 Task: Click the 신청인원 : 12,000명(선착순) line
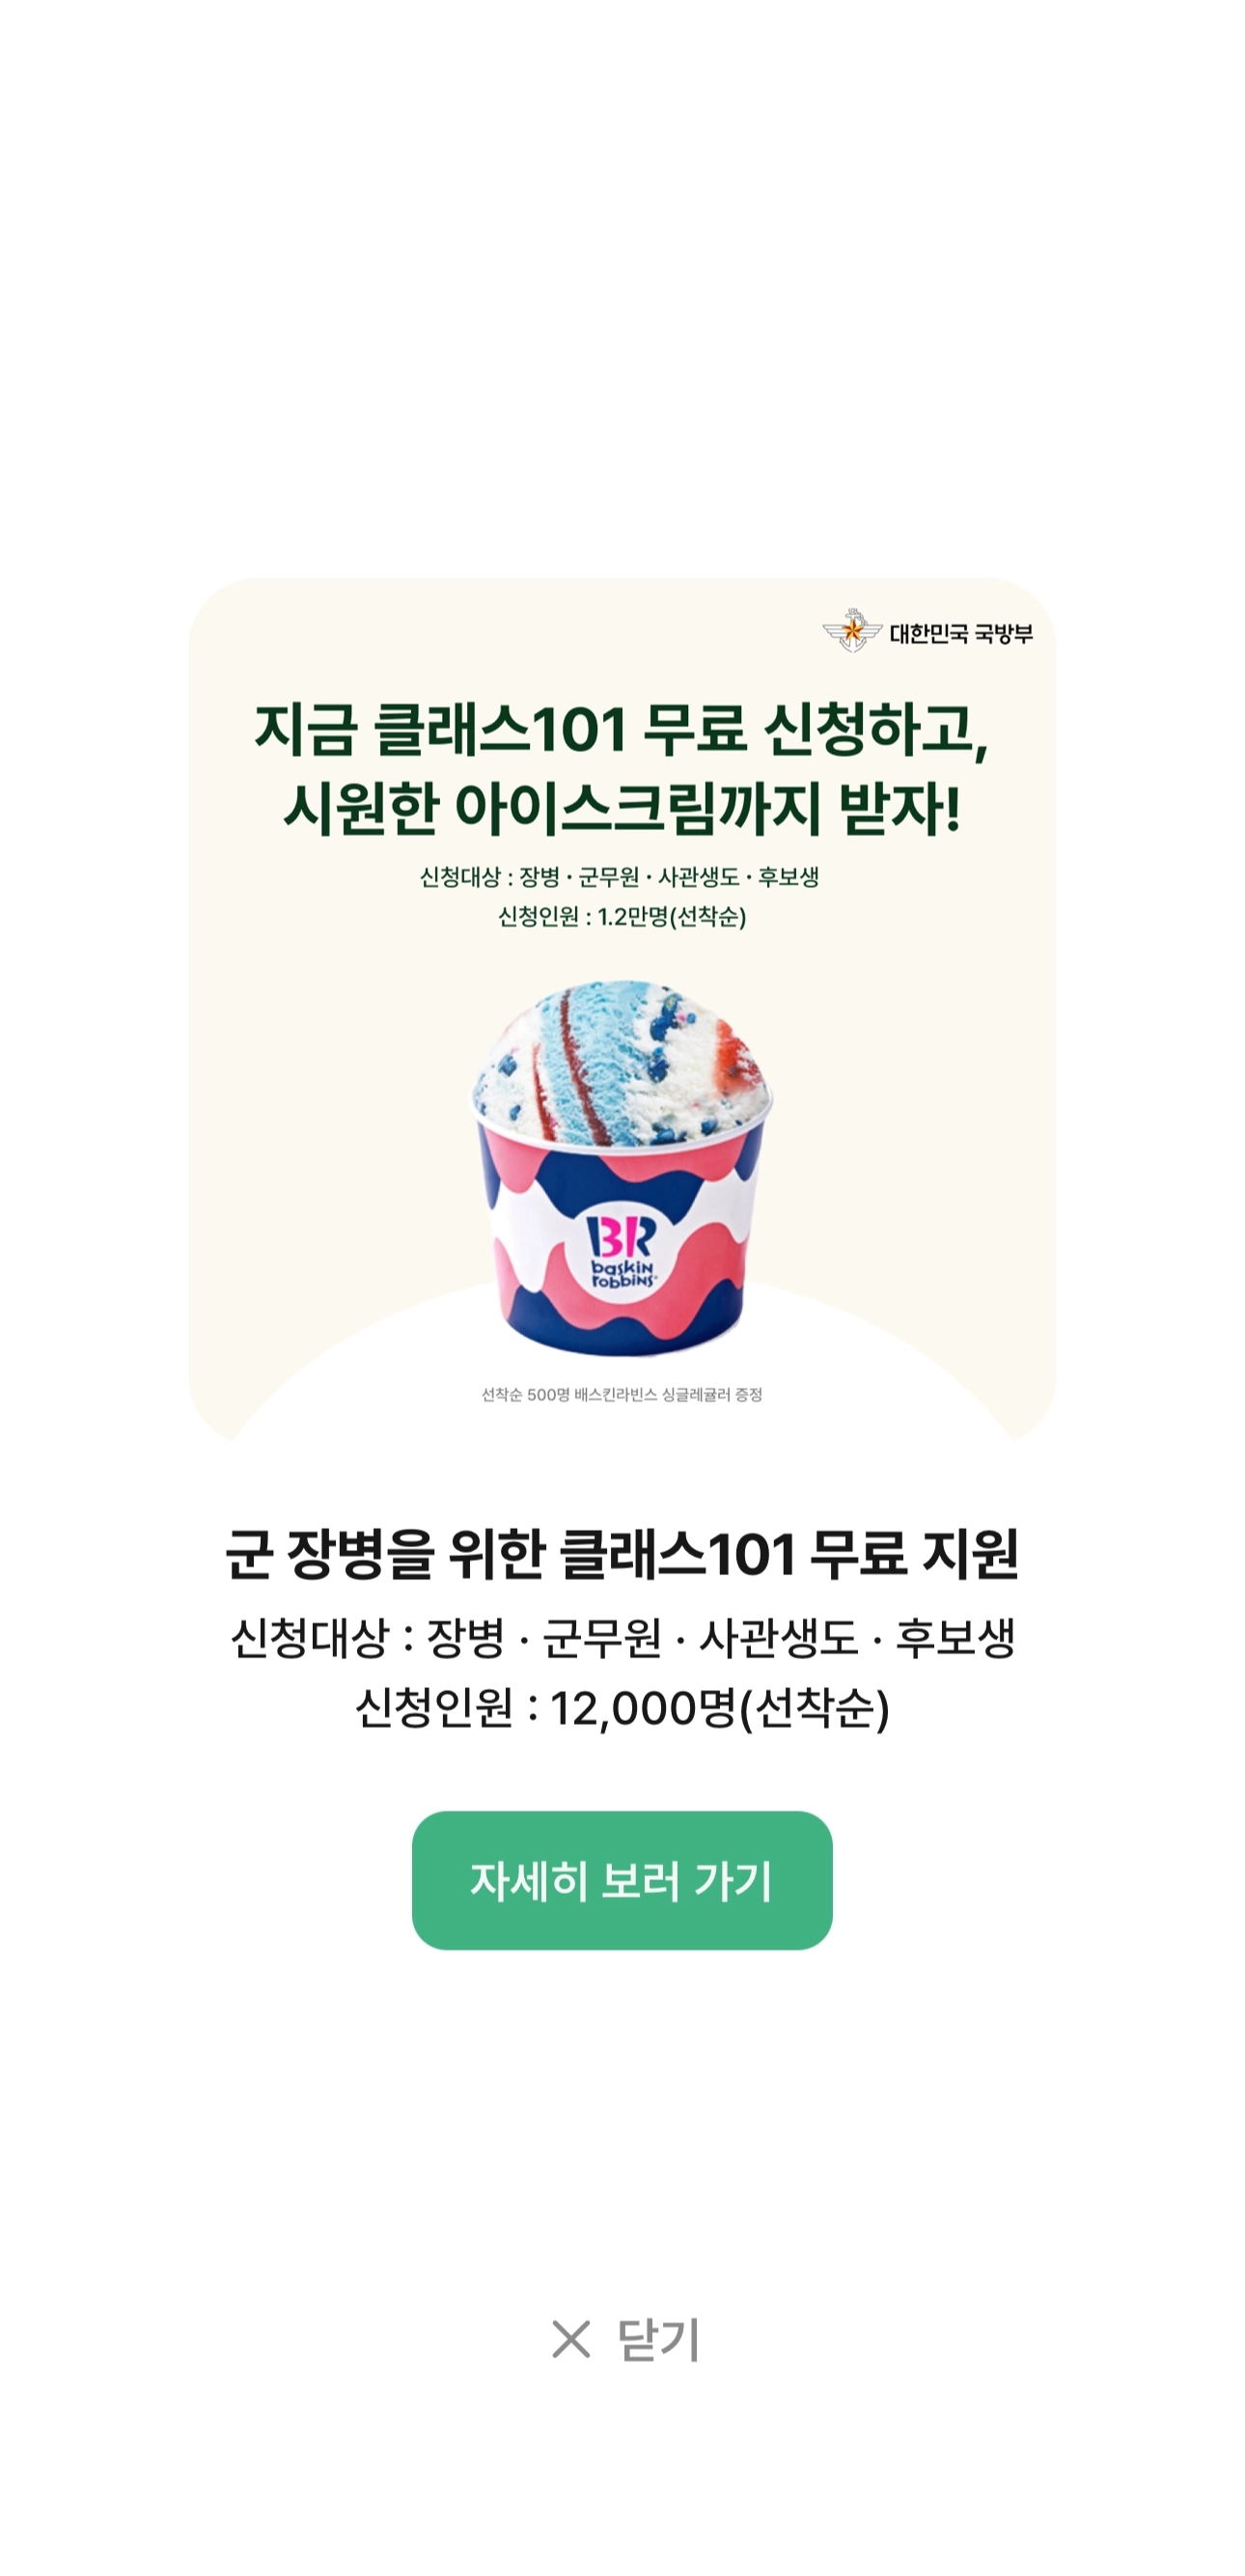622,1707
